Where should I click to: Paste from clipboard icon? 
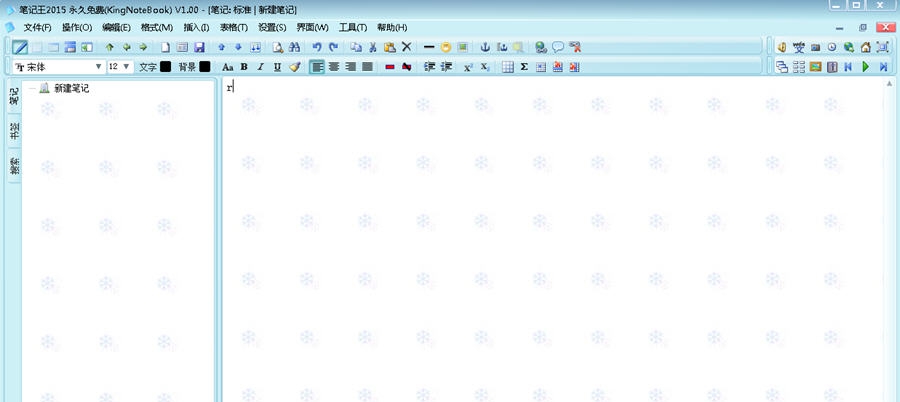pyautogui.click(x=390, y=47)
